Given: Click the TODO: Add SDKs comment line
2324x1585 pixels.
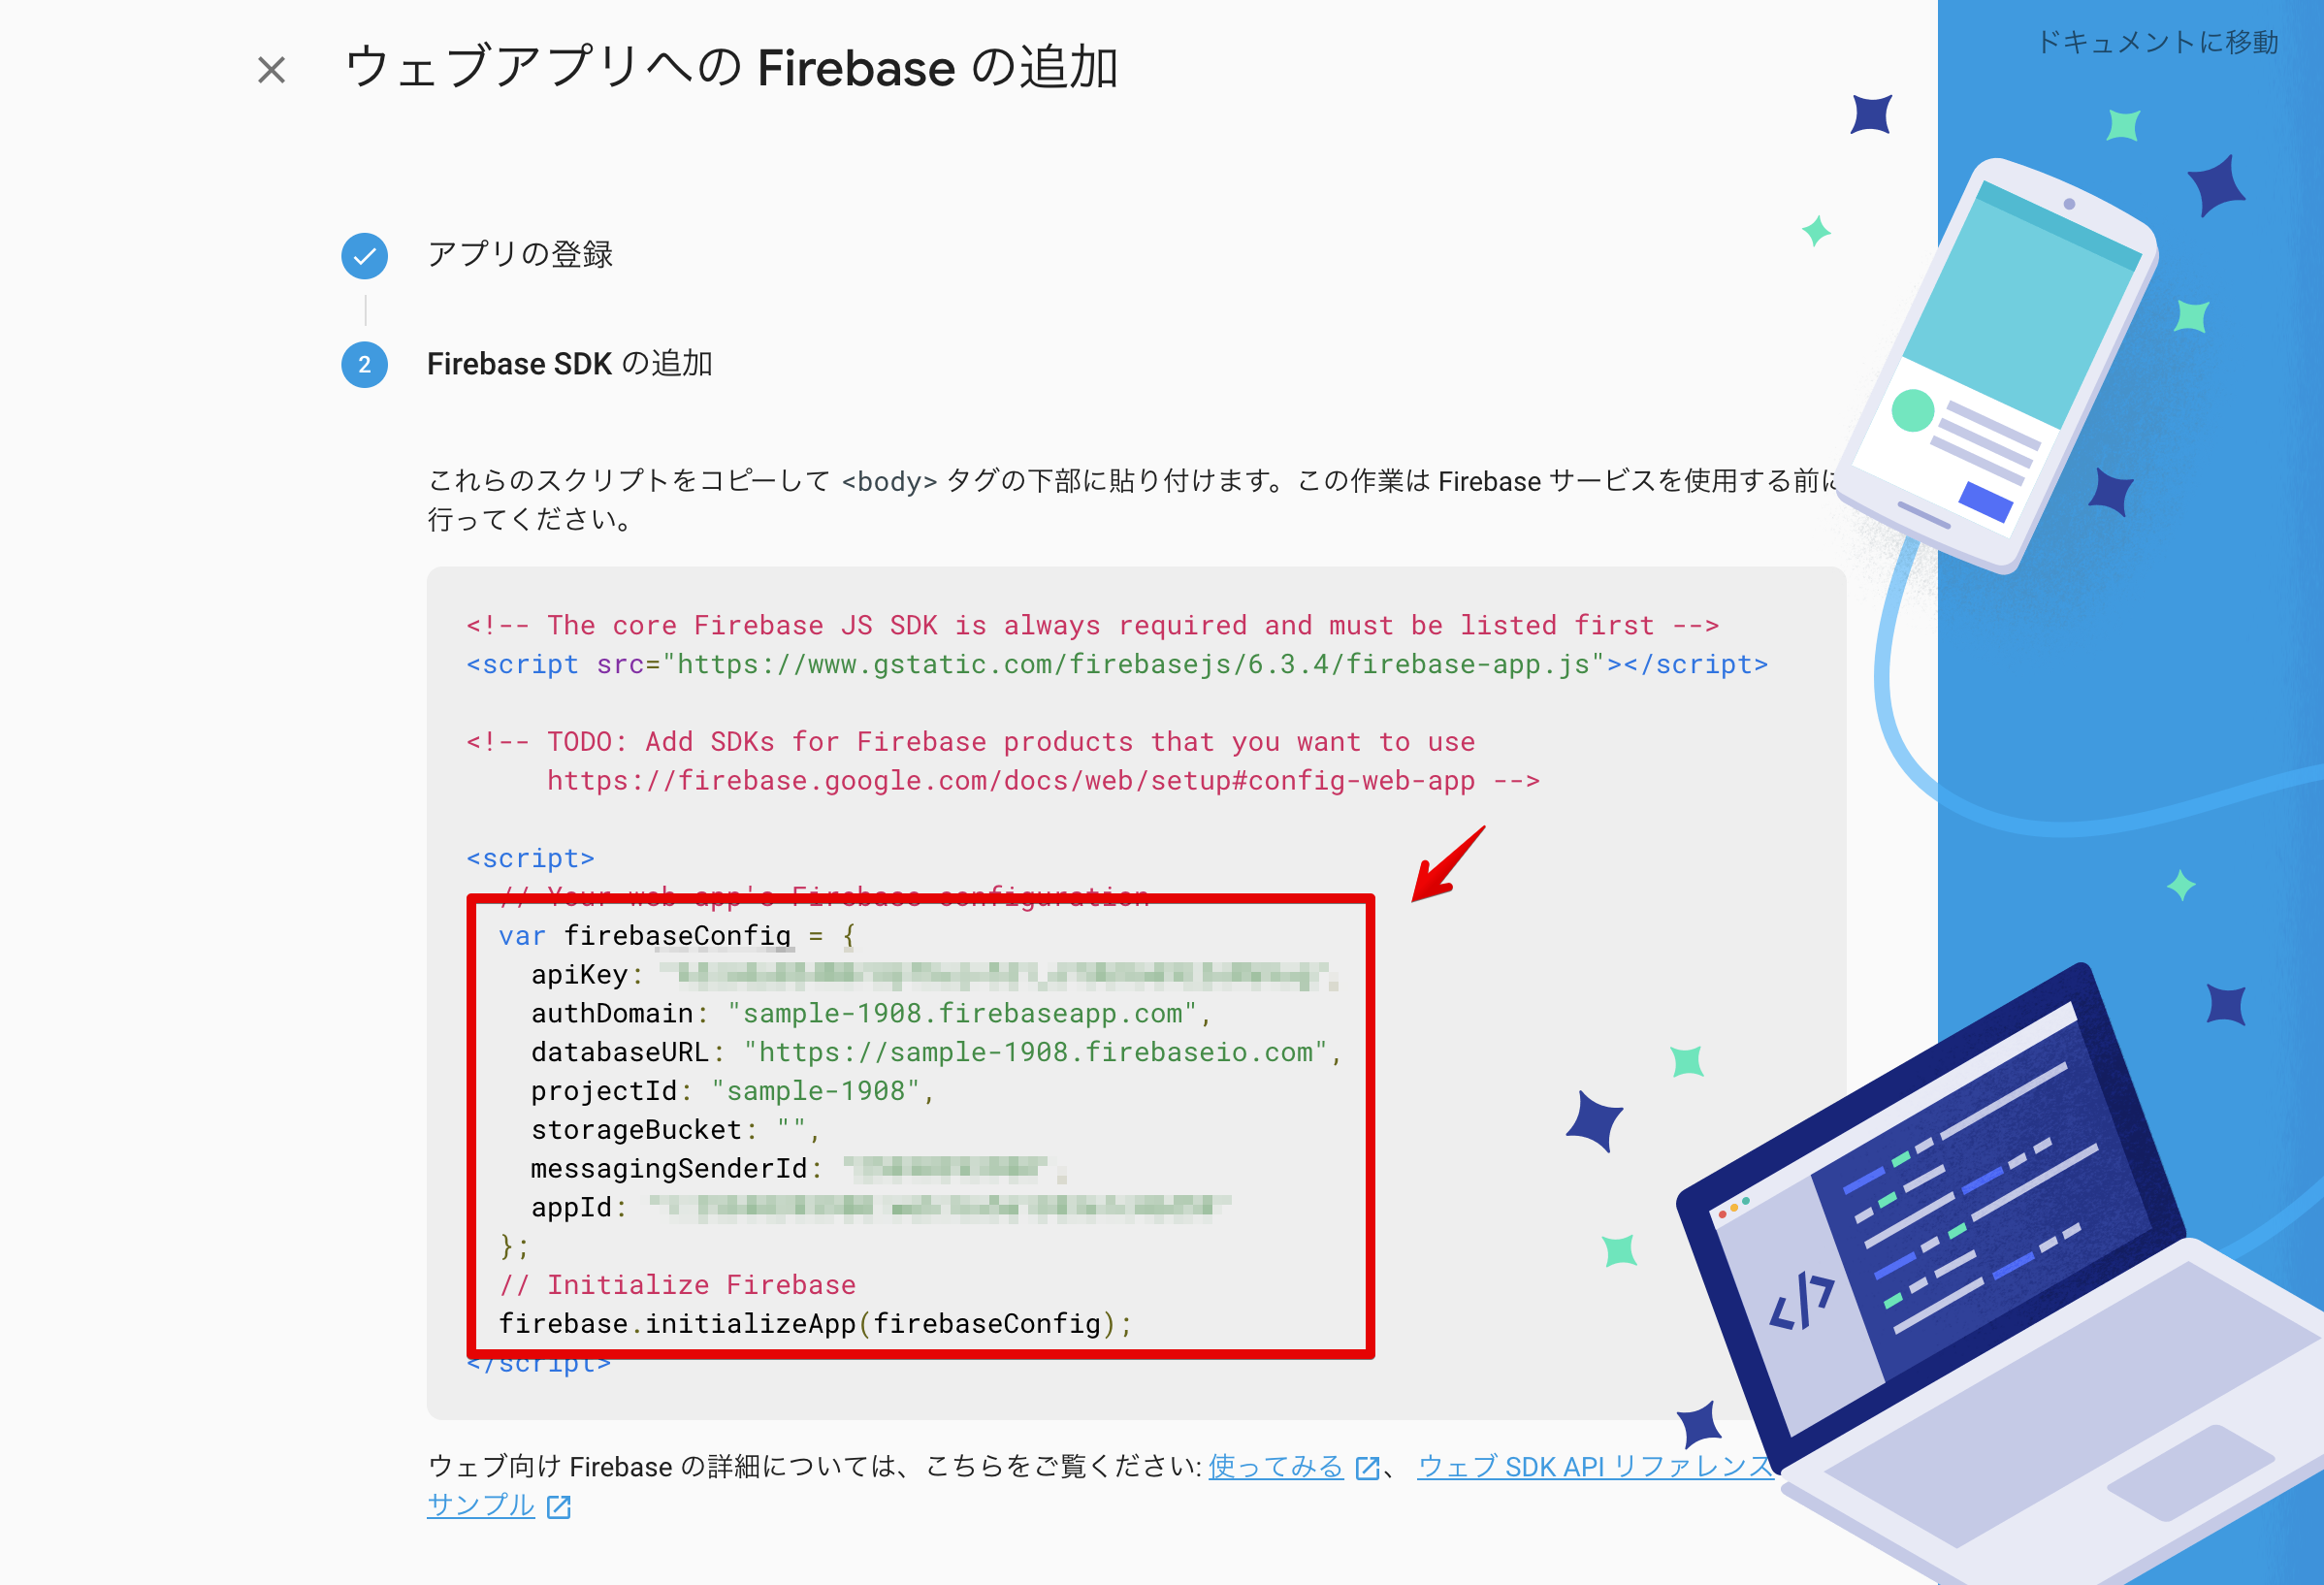Looking at the screenshot, I should click(x=970, y=742).
